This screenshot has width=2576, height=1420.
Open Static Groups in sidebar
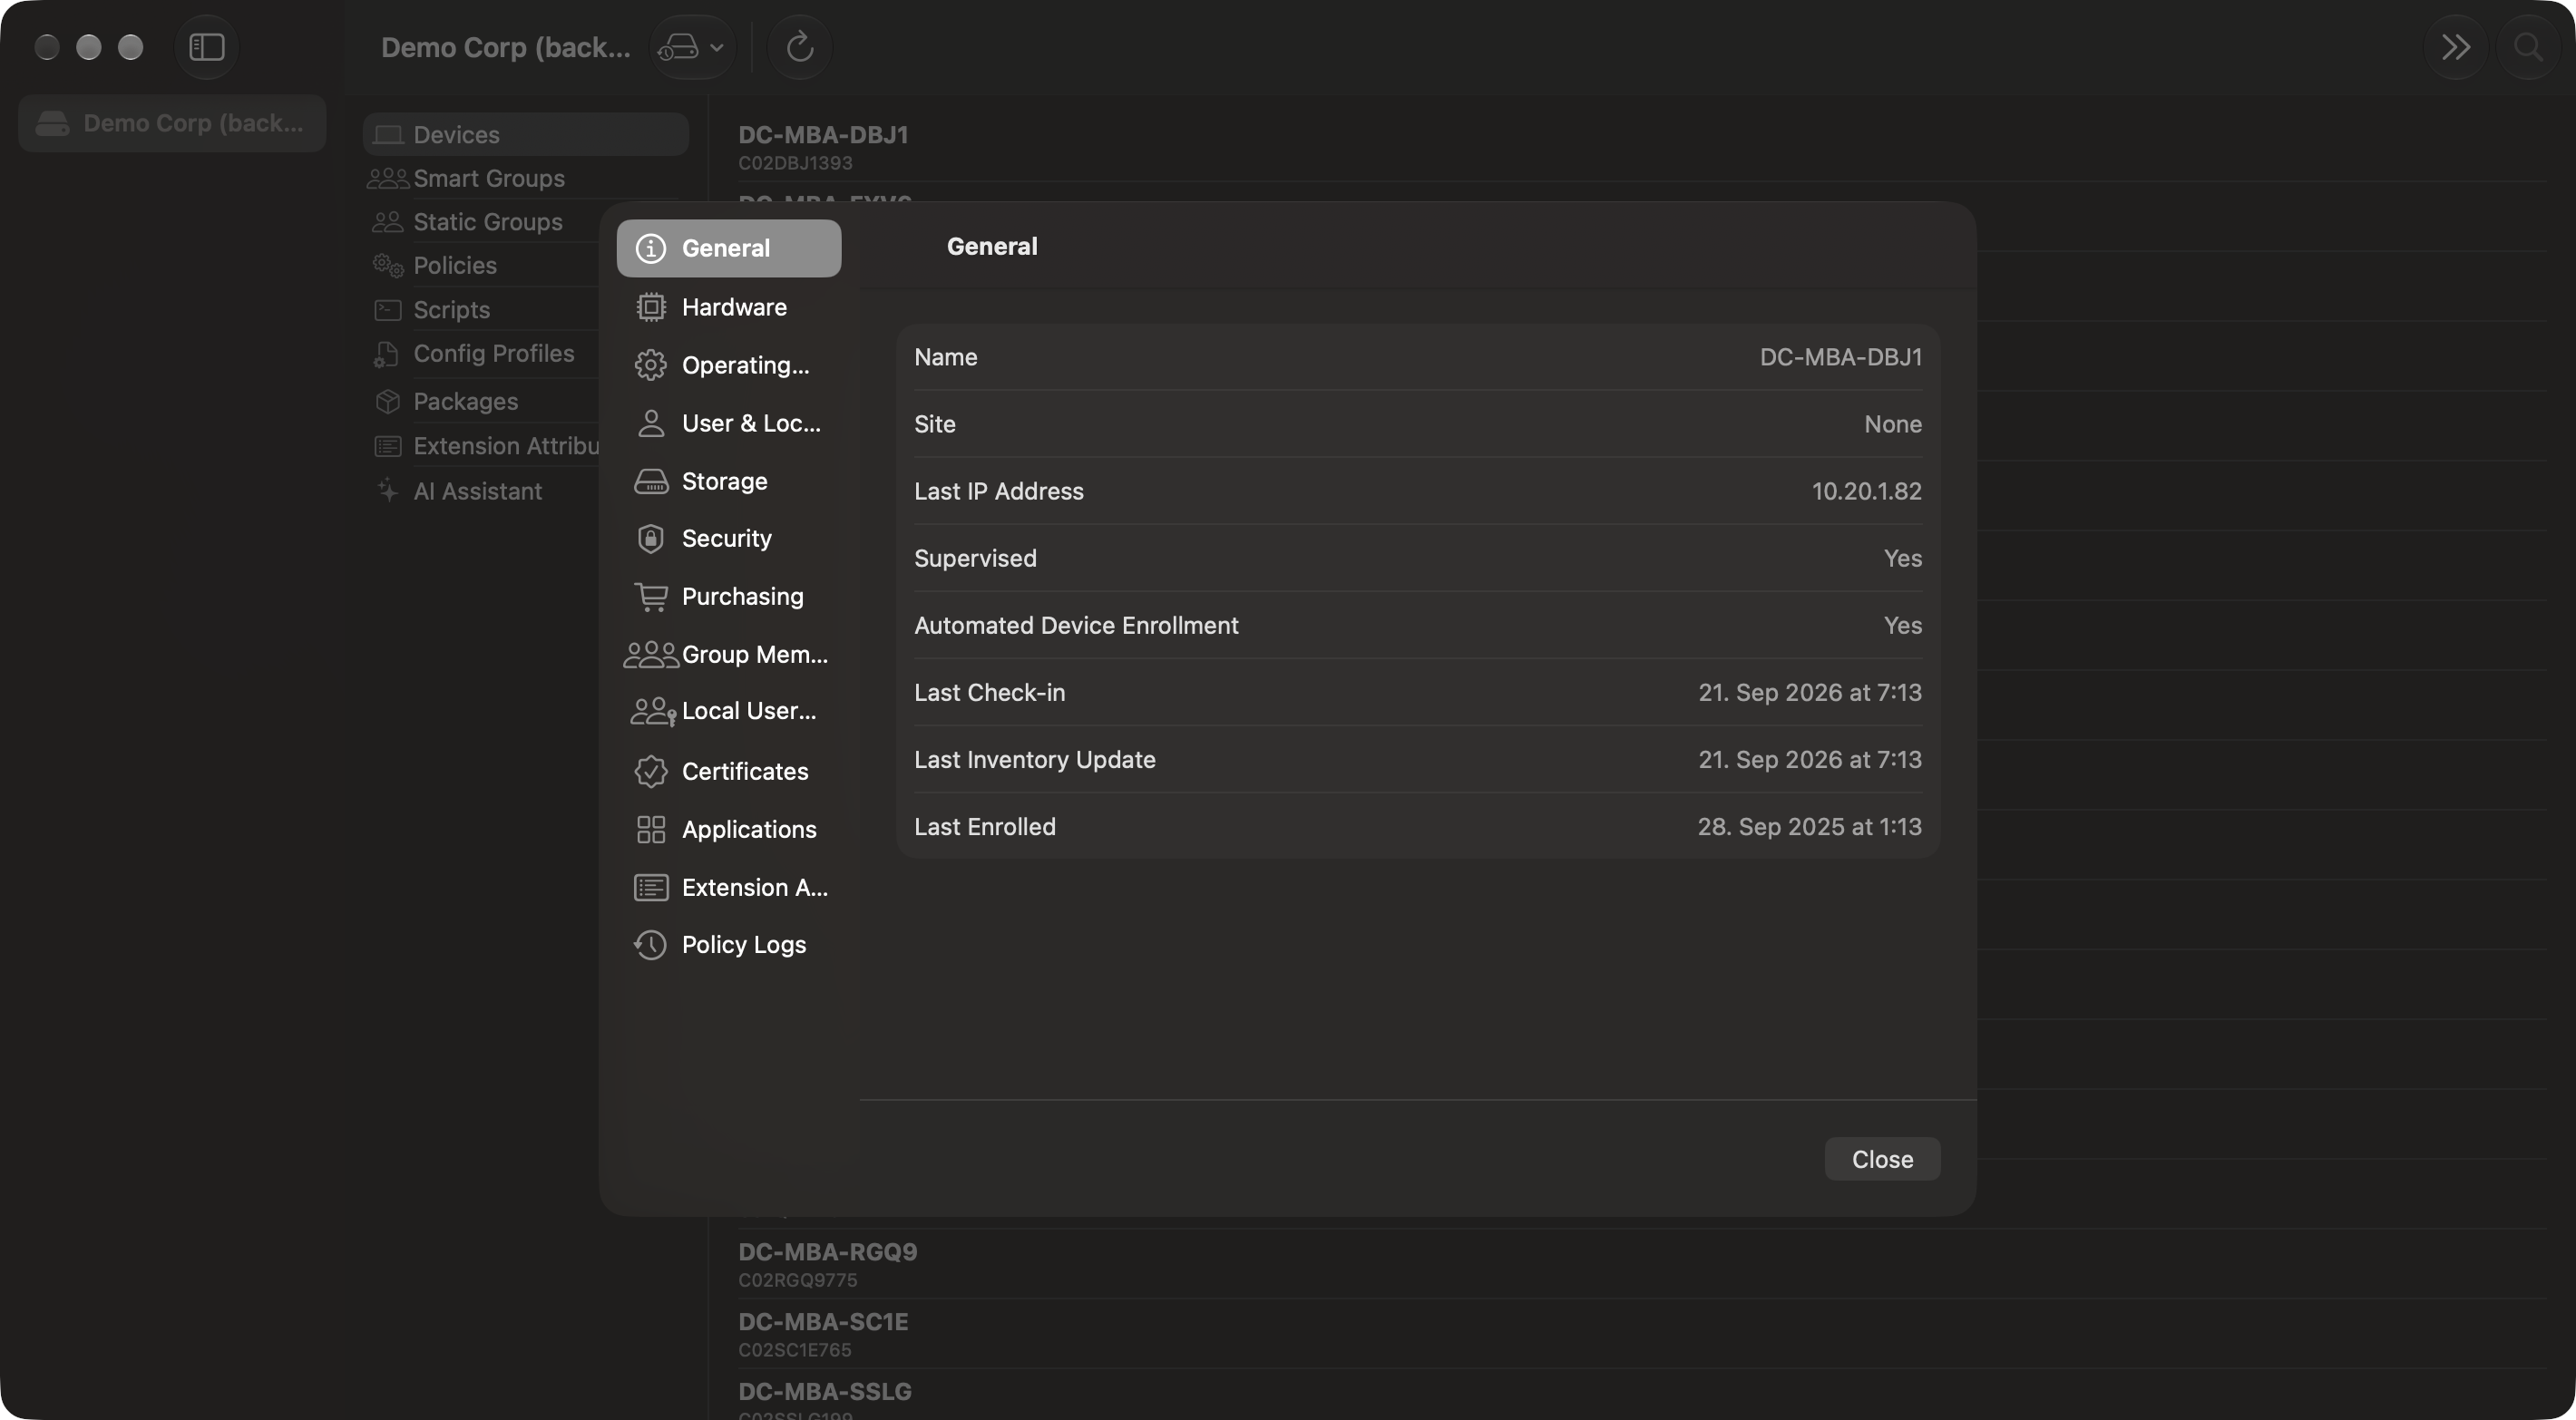487,222
